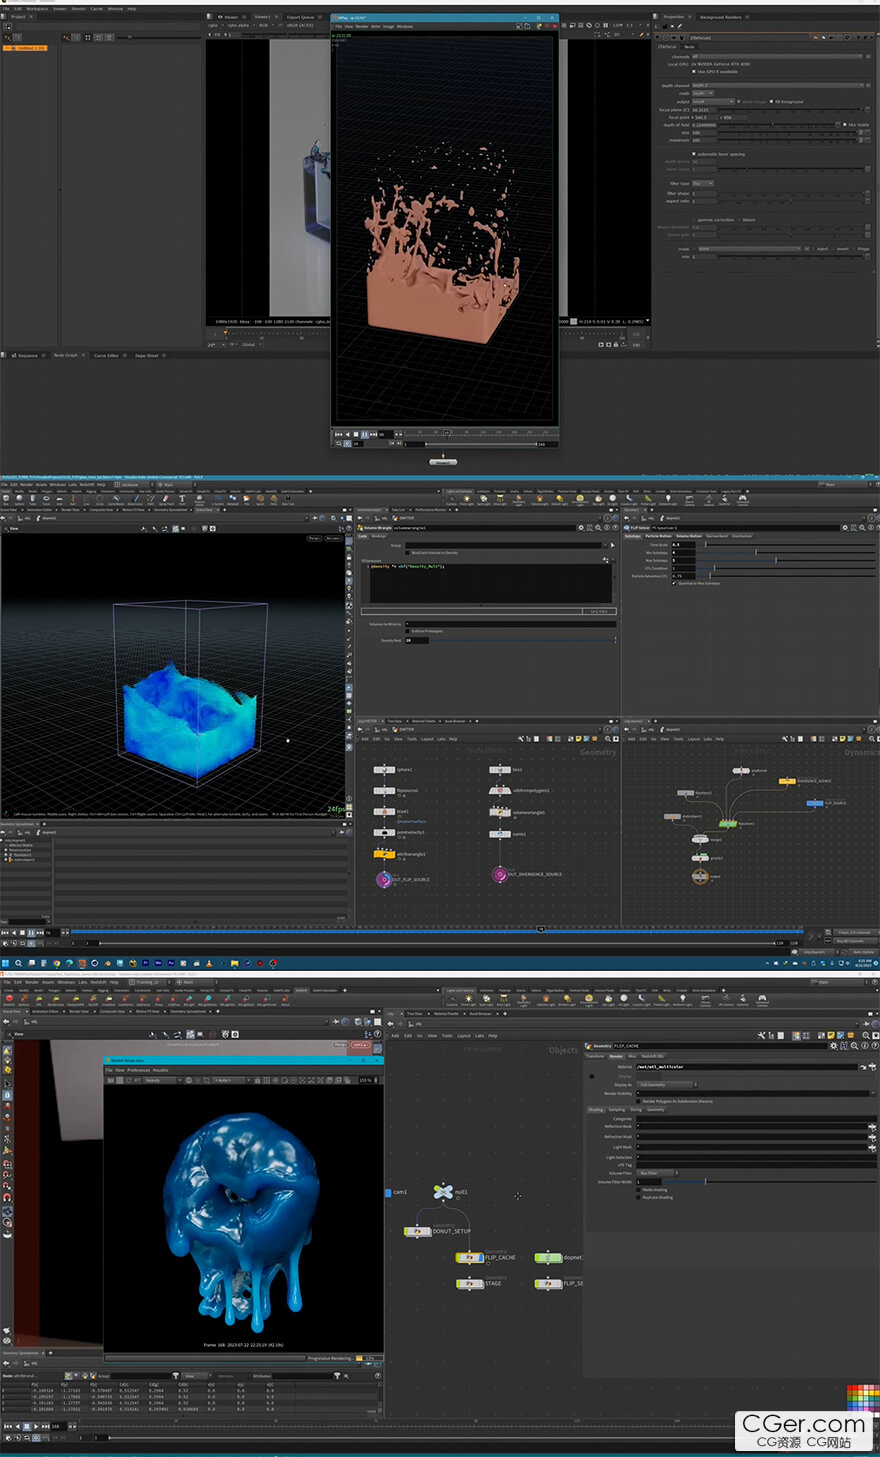This screenshot has width=880, height=1457.
Task: Open Preferences menu in Redshift Render View
Action: [x=139, y=1070]
